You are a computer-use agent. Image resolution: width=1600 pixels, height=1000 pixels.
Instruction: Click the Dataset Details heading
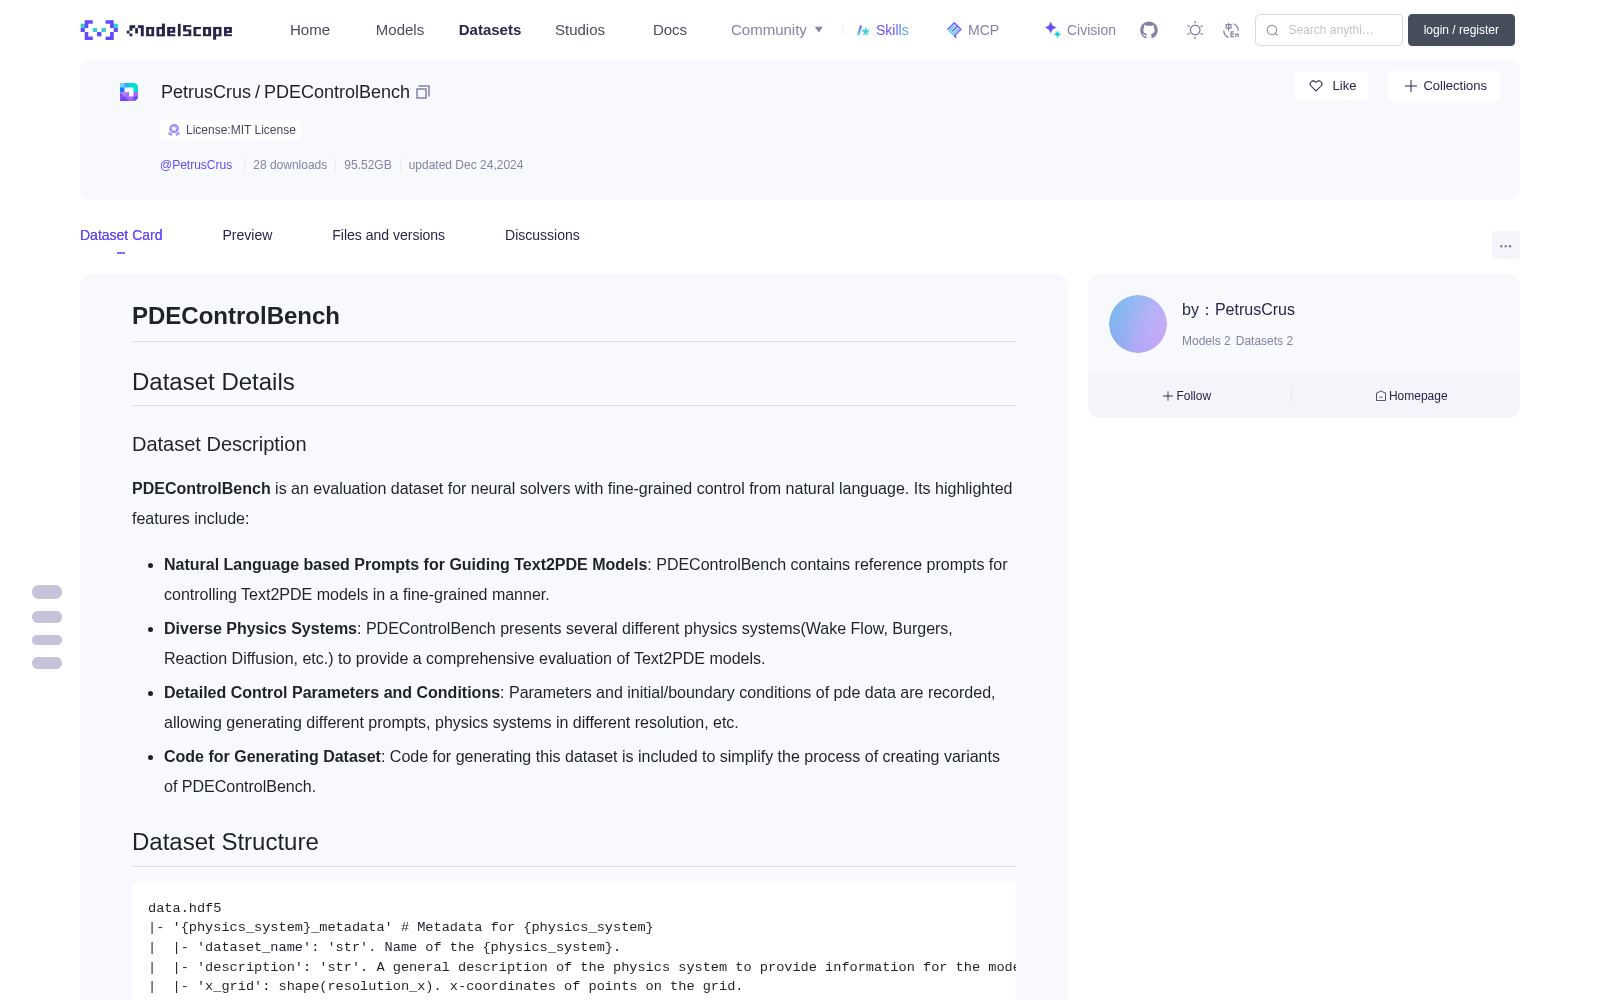coord(213,382)
